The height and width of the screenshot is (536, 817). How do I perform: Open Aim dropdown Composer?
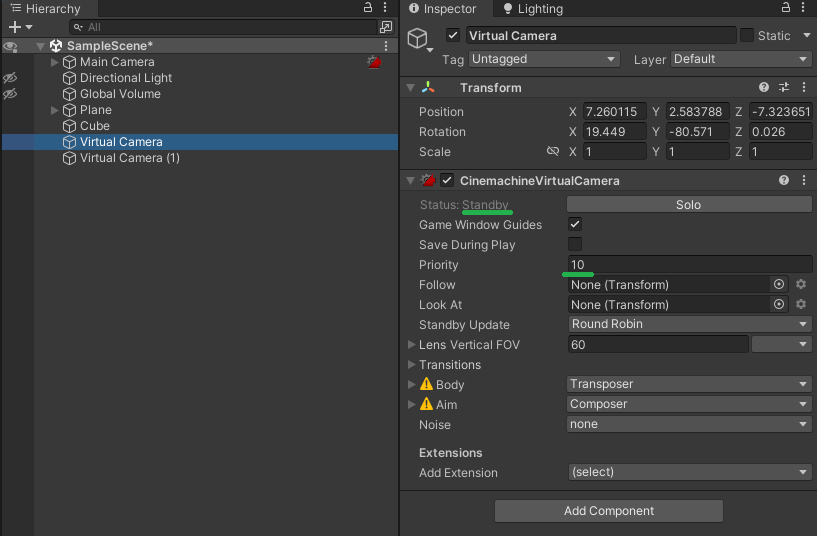tap(689, 404)
